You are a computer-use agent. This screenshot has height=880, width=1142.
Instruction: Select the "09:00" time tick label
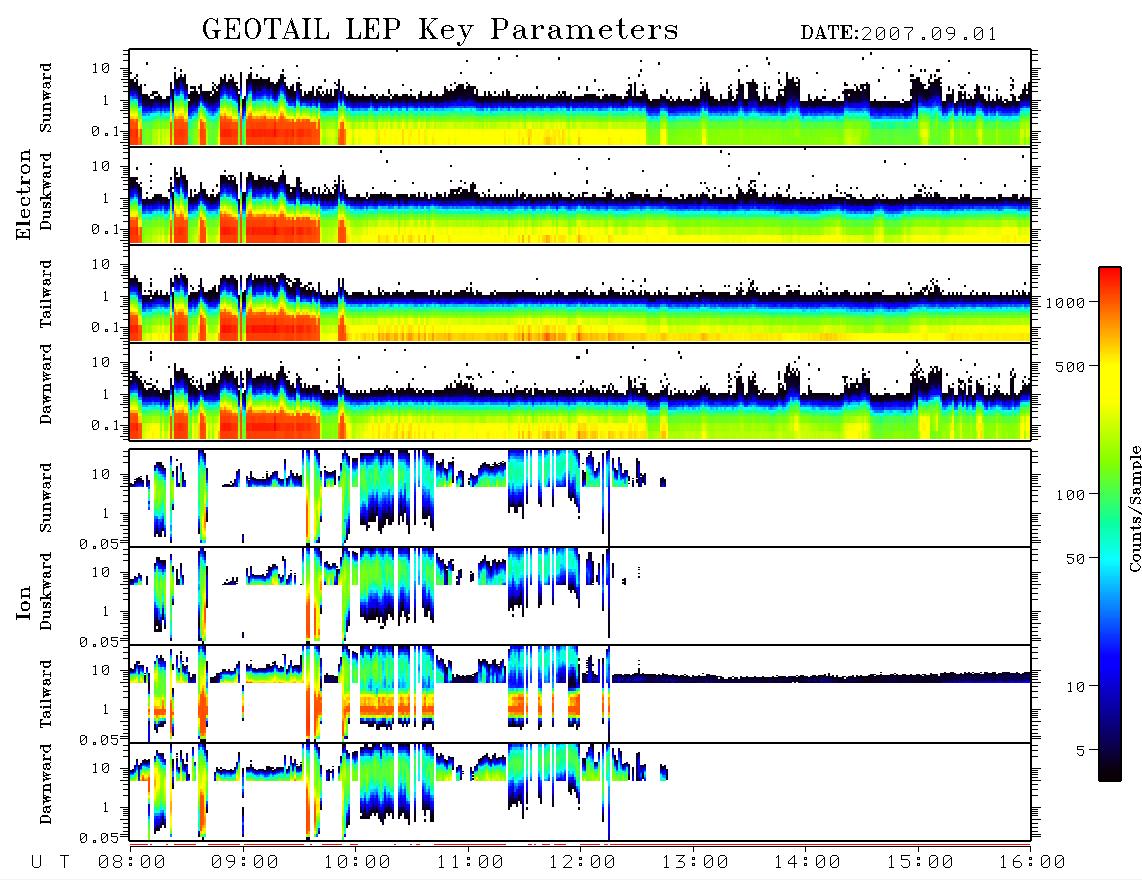click(245, 863)
